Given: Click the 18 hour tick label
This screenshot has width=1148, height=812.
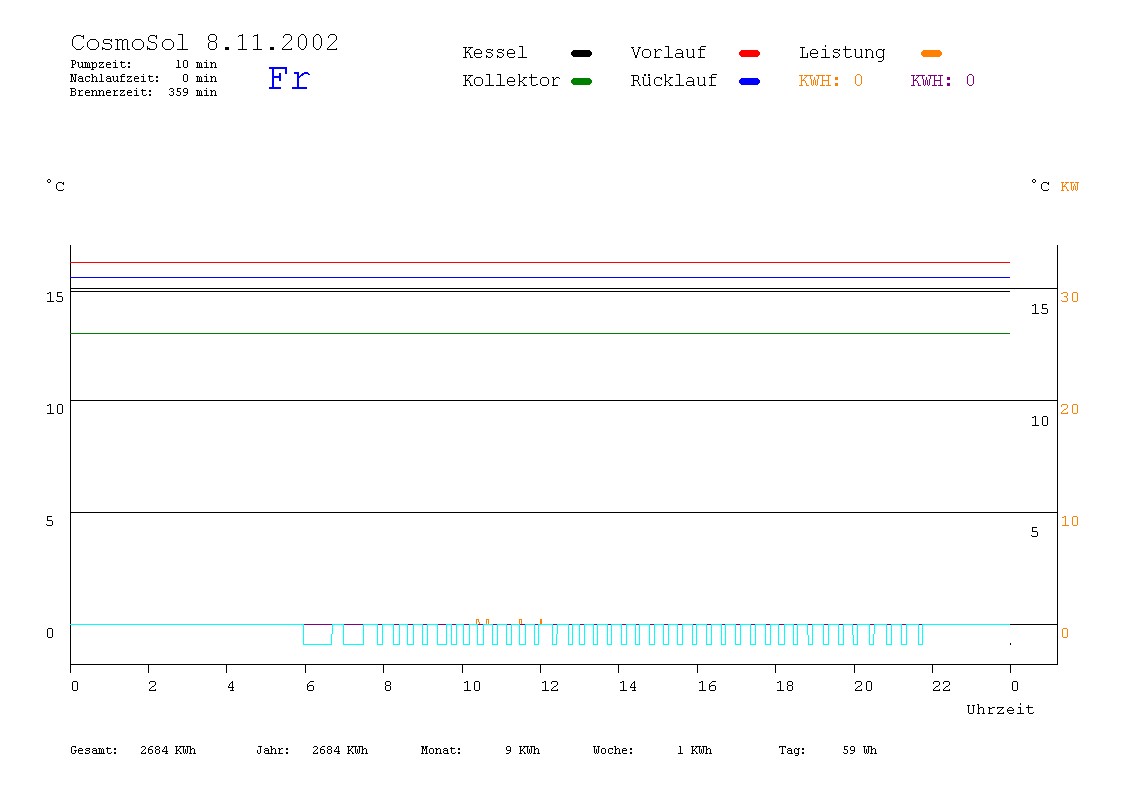Looking at the screenshot, I should pos(785,686).
